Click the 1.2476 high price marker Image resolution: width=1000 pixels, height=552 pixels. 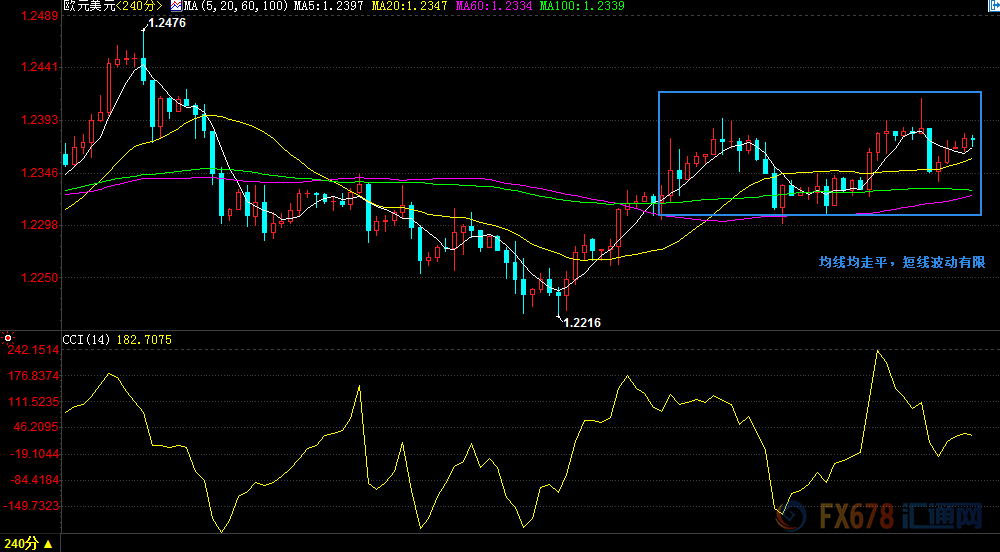pos(166,23)
